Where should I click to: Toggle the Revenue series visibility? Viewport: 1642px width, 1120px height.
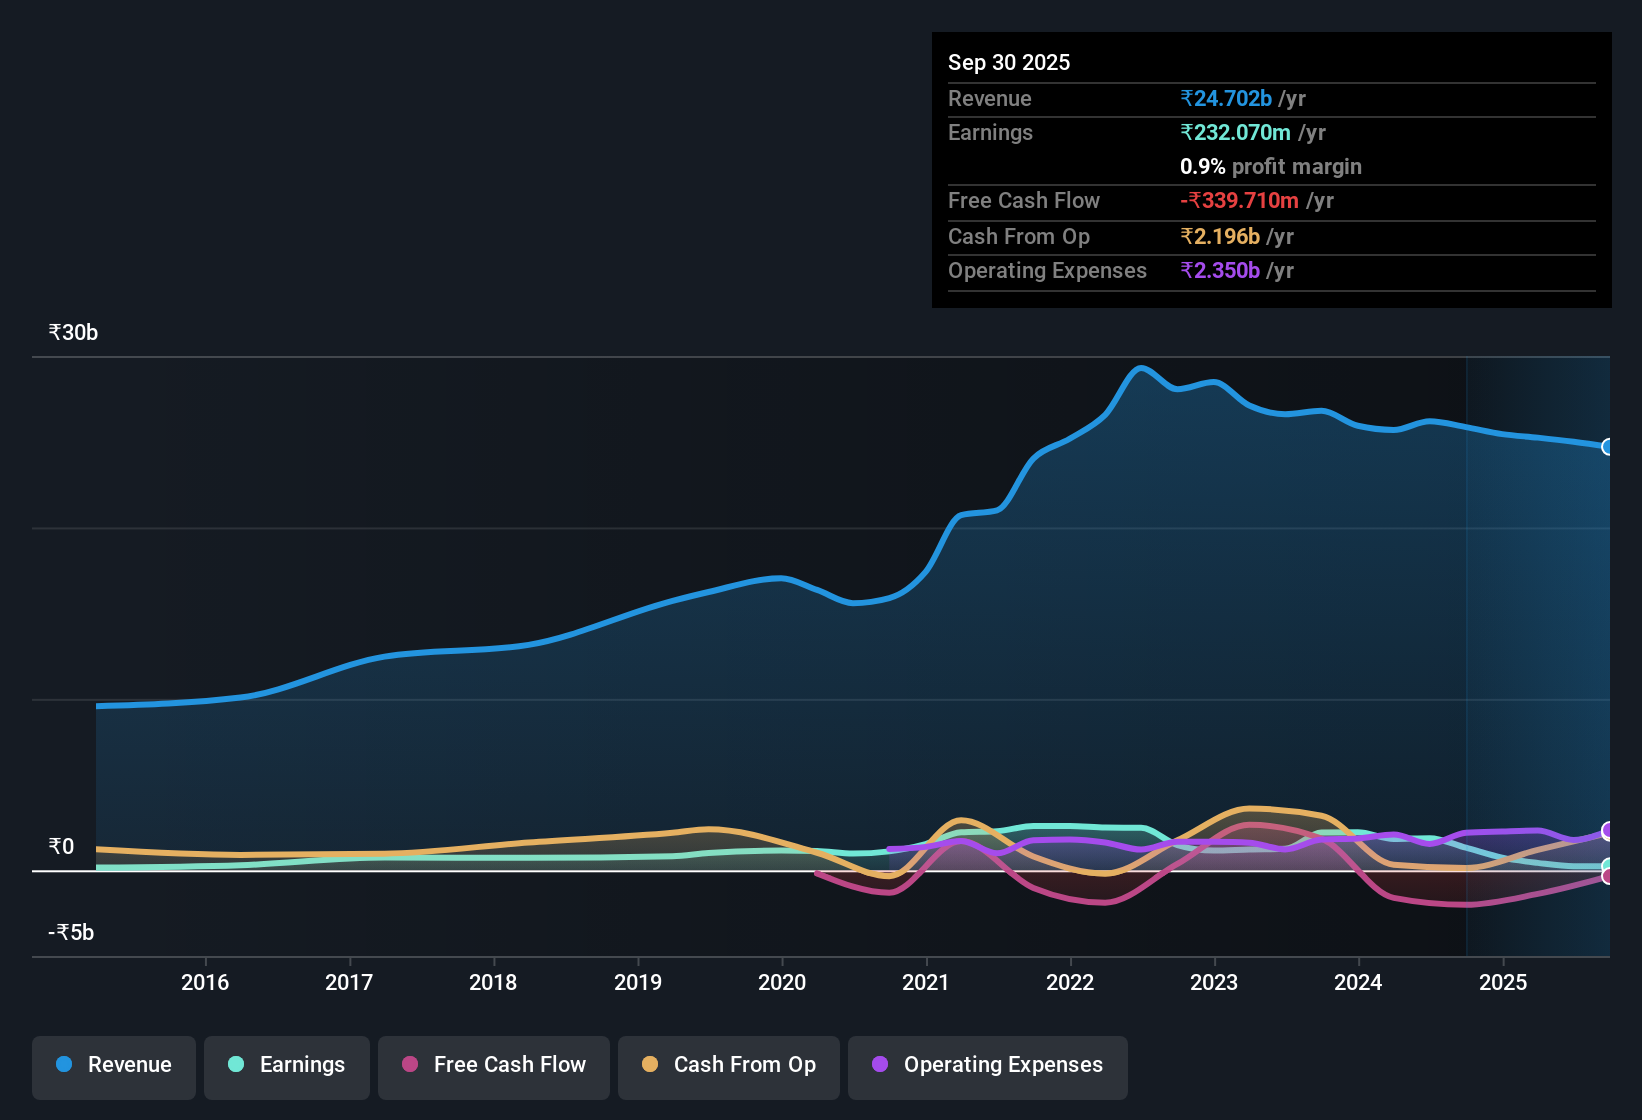tap(113, 1065)
